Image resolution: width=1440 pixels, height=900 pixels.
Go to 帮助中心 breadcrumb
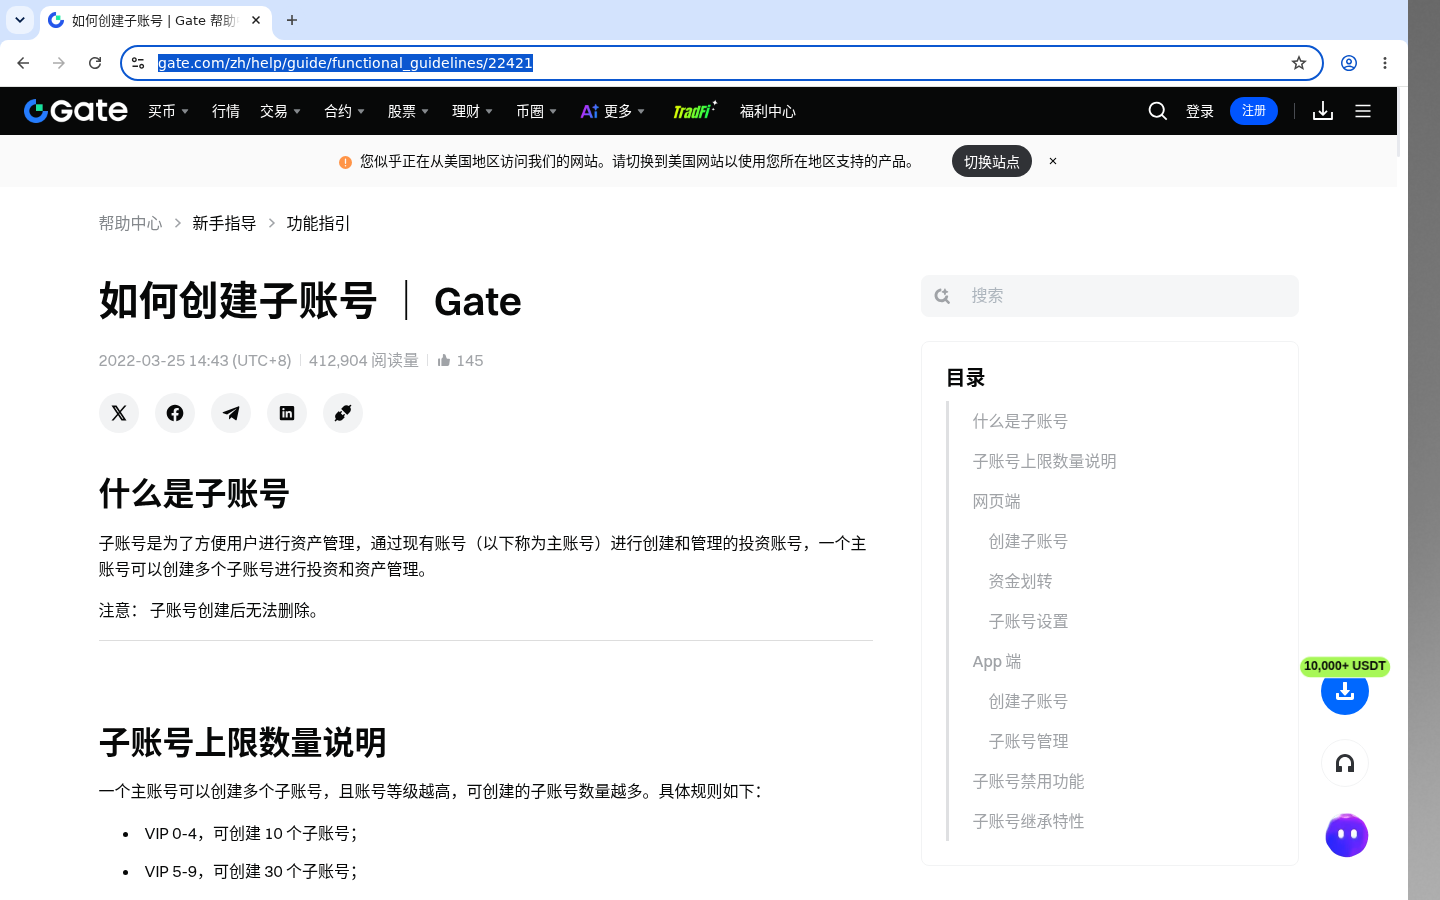click(130, 223)
